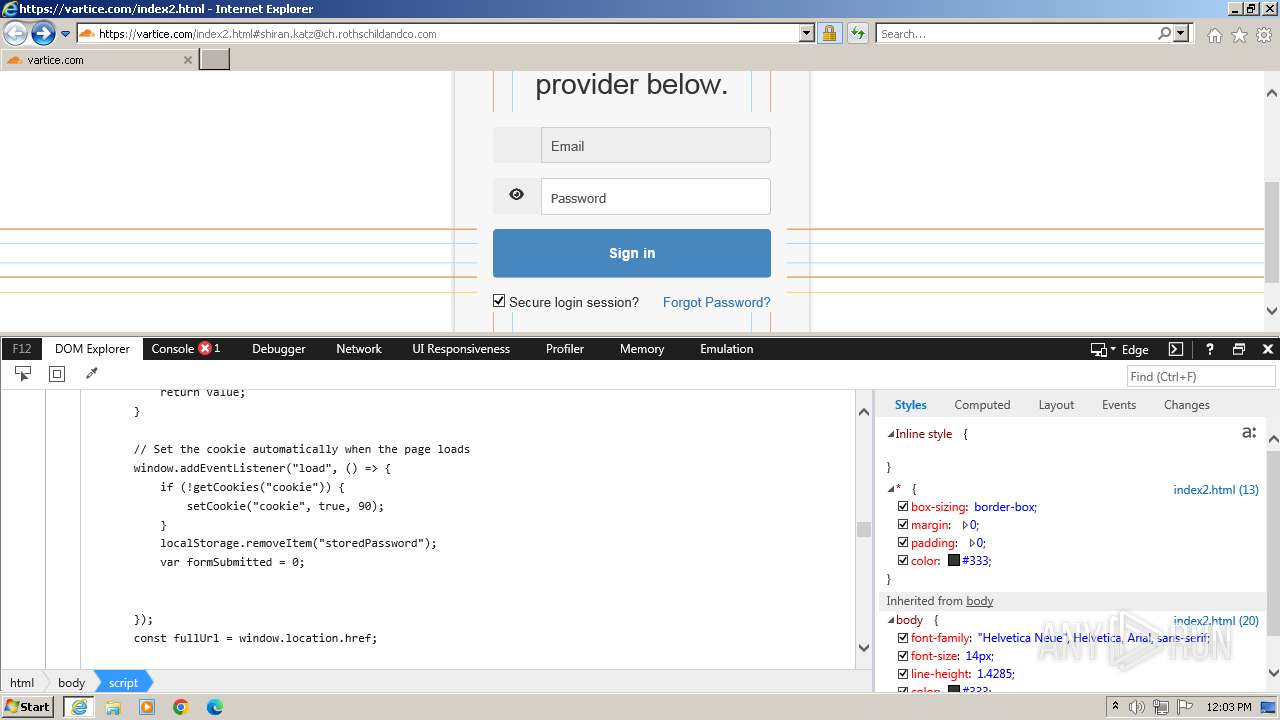Screen dimensions: 1280x720
Task: Expand the padding shorthand value
Action: pos(972,543)
